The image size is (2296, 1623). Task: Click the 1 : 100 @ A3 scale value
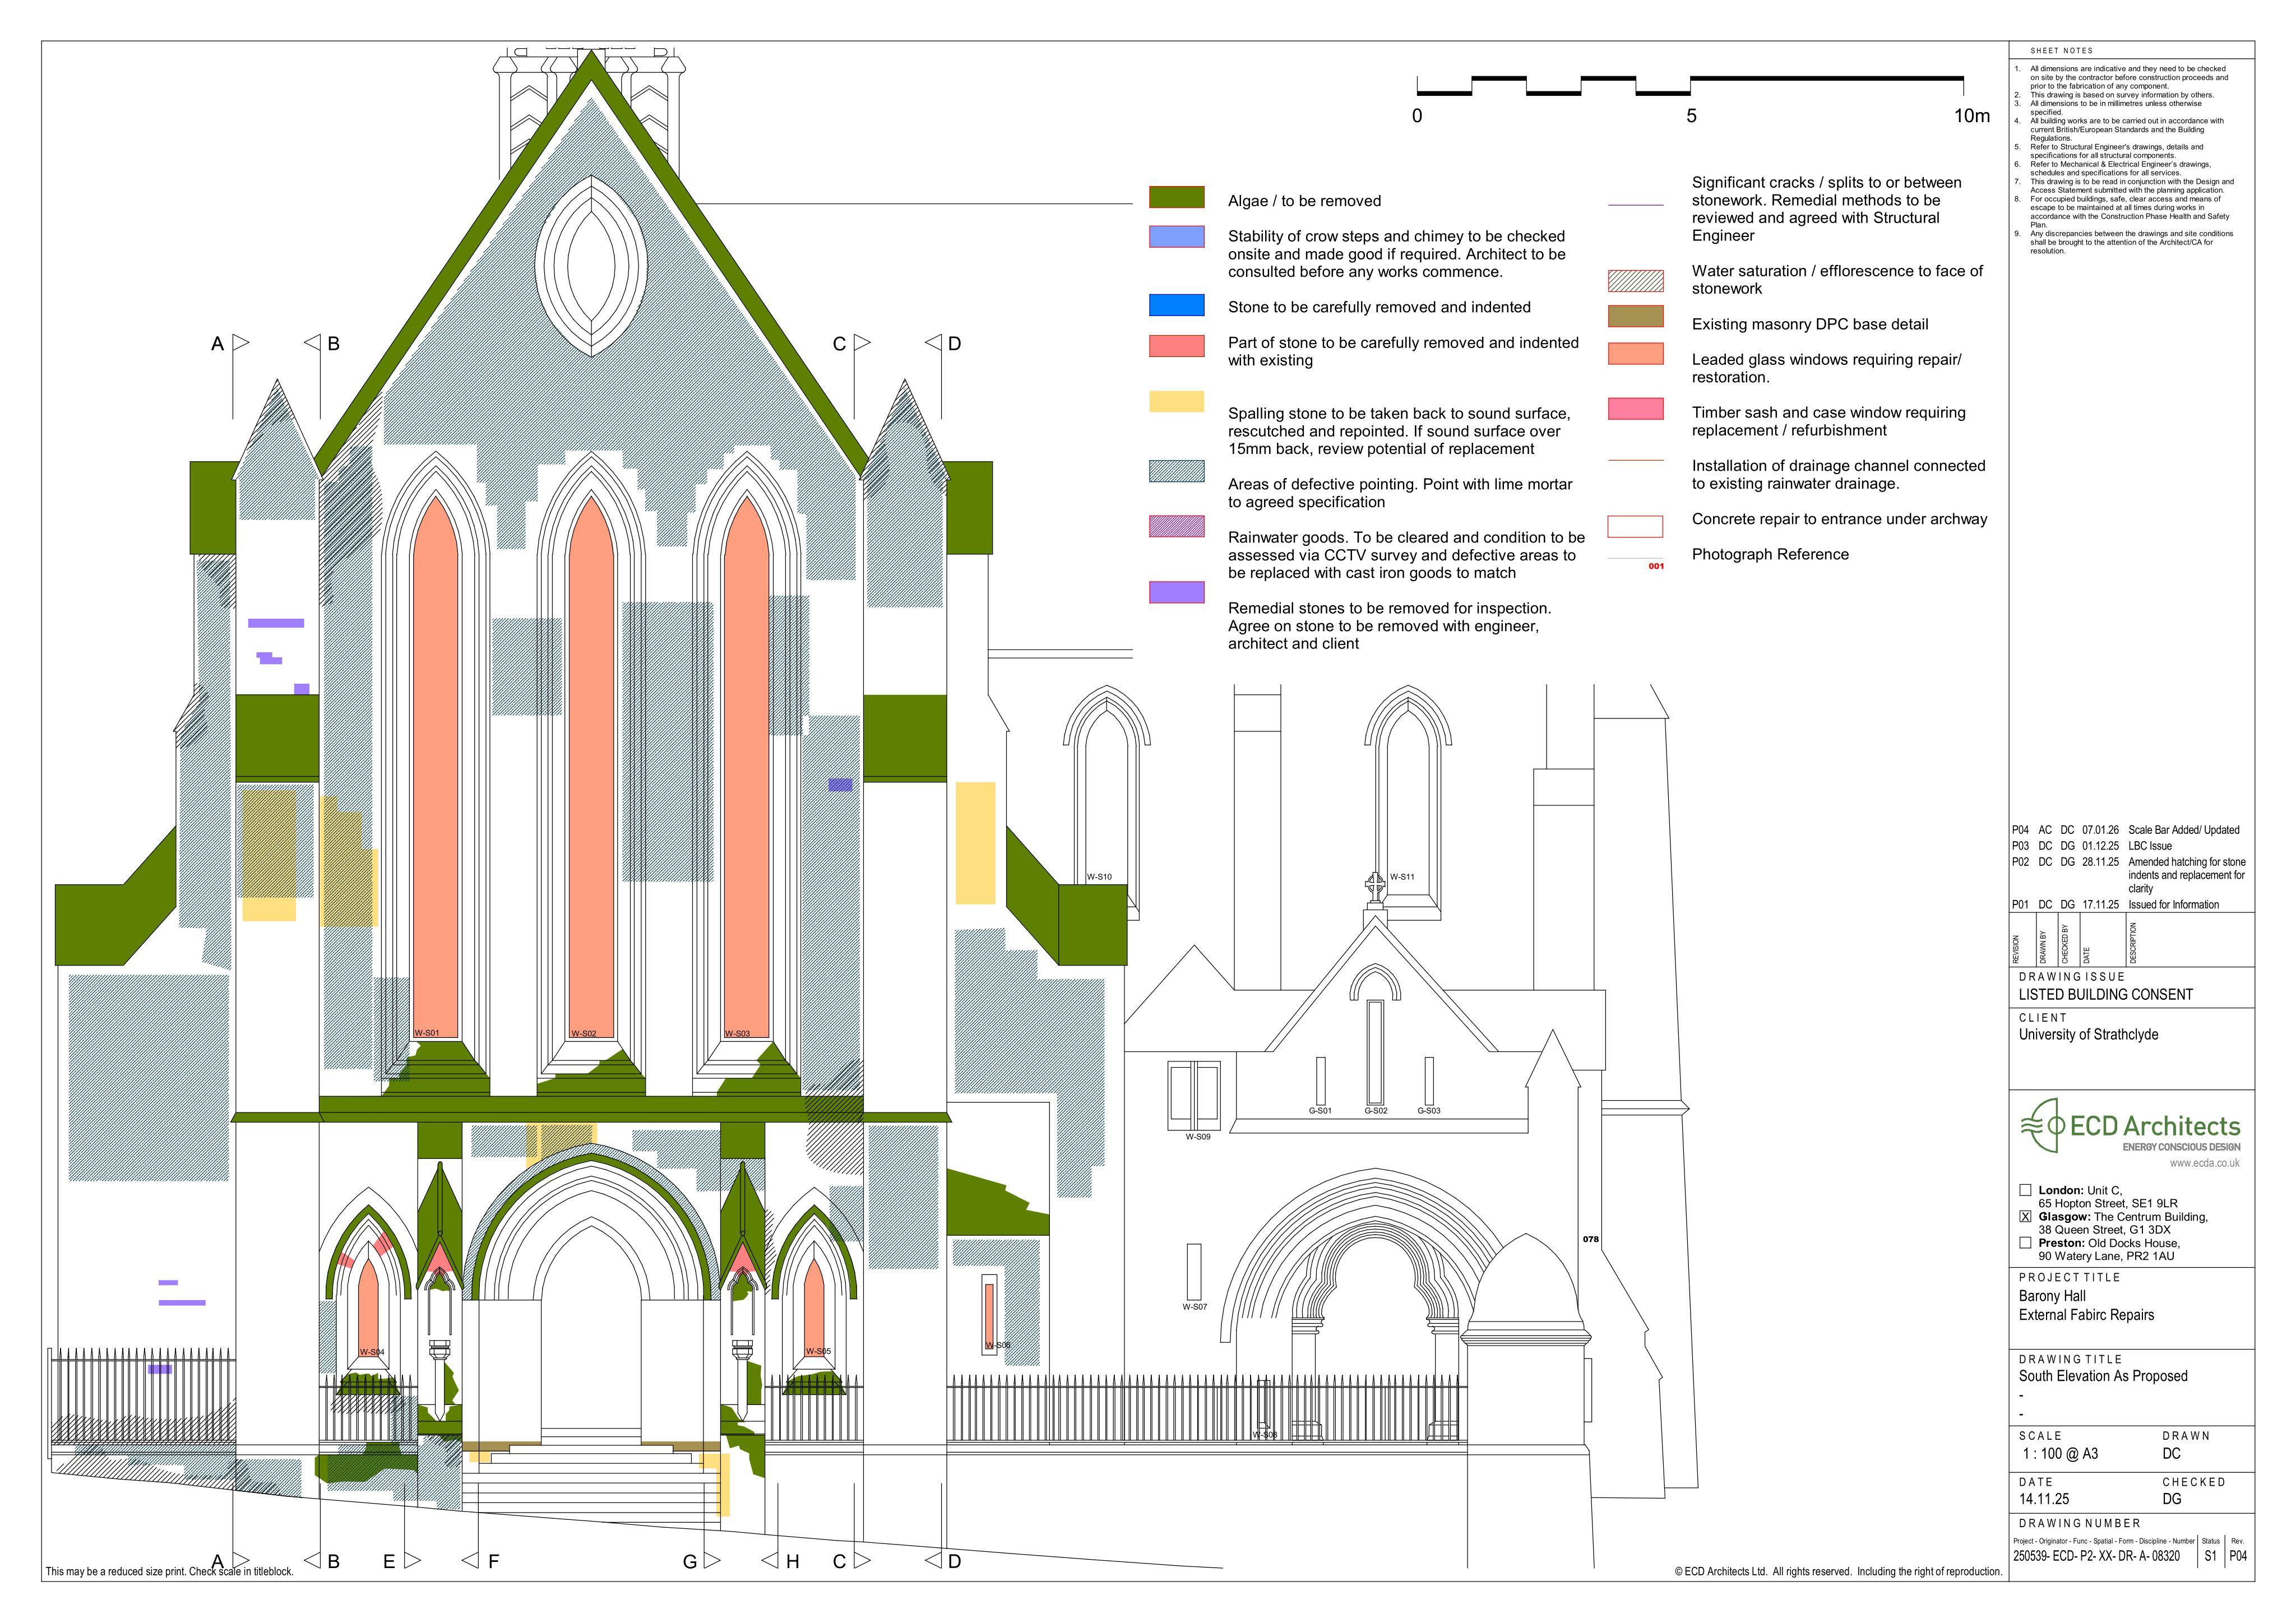[x=2060, y=1454]
